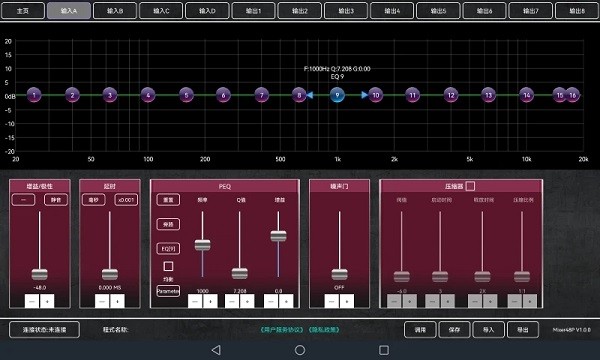Select EQ node 13 on the graph

[x=489, y=95]
